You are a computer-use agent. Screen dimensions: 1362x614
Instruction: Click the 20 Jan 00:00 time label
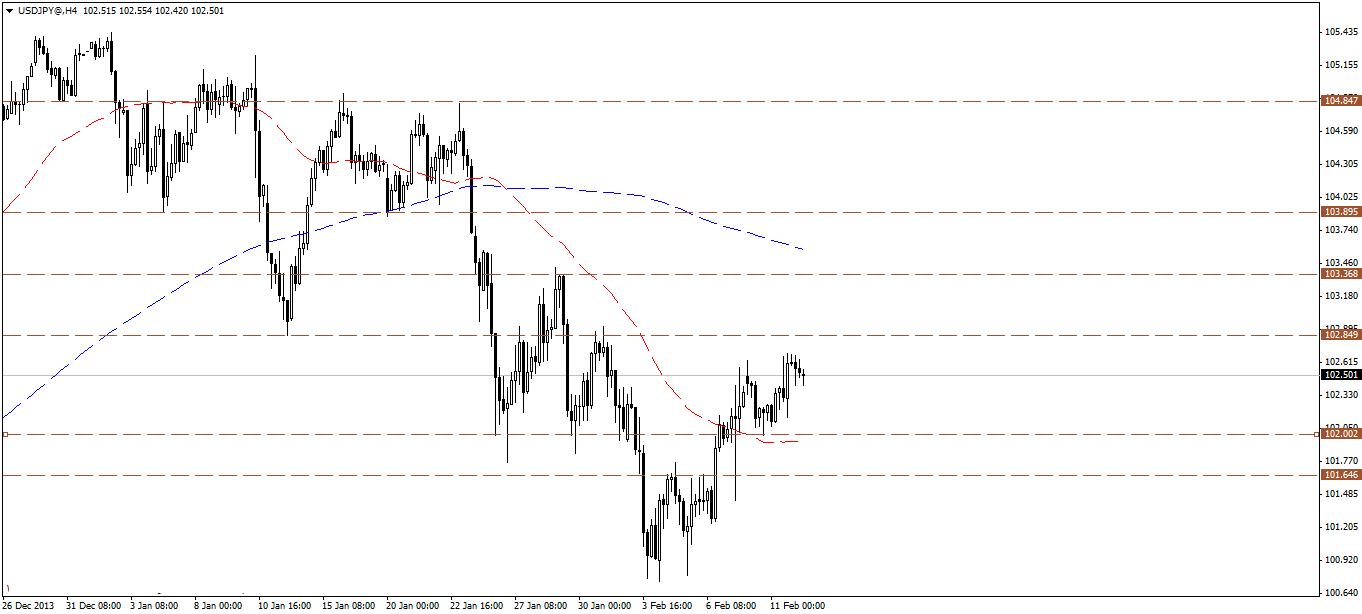[x=414, y=606]
